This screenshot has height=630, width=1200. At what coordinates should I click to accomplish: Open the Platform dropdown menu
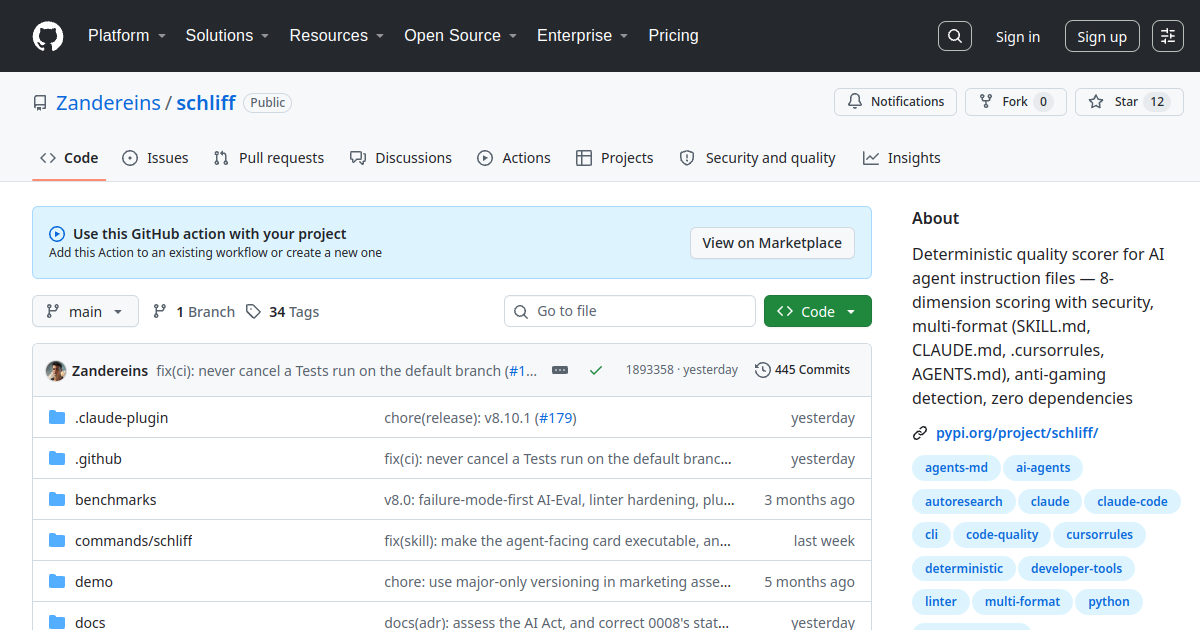coord(127,36)
